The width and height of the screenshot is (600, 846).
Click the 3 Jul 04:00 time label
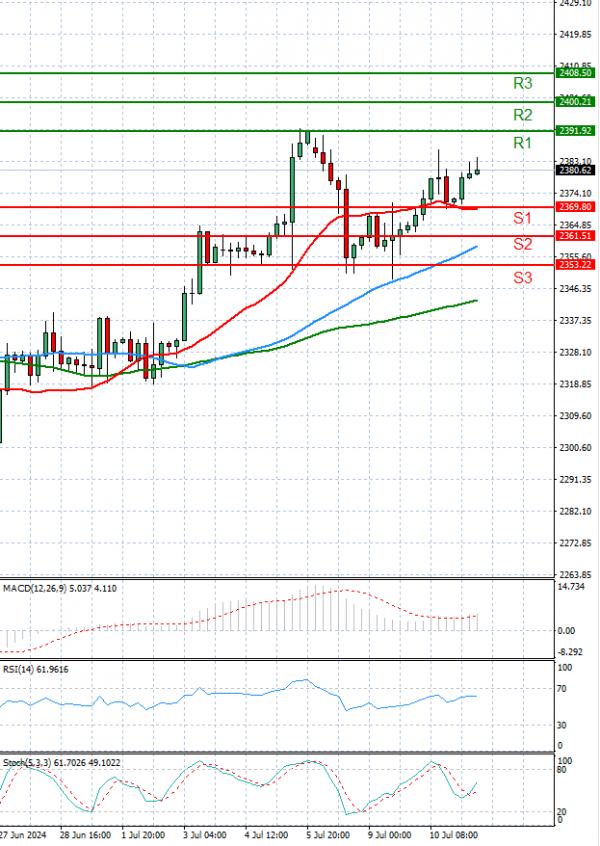coord(204,835)
